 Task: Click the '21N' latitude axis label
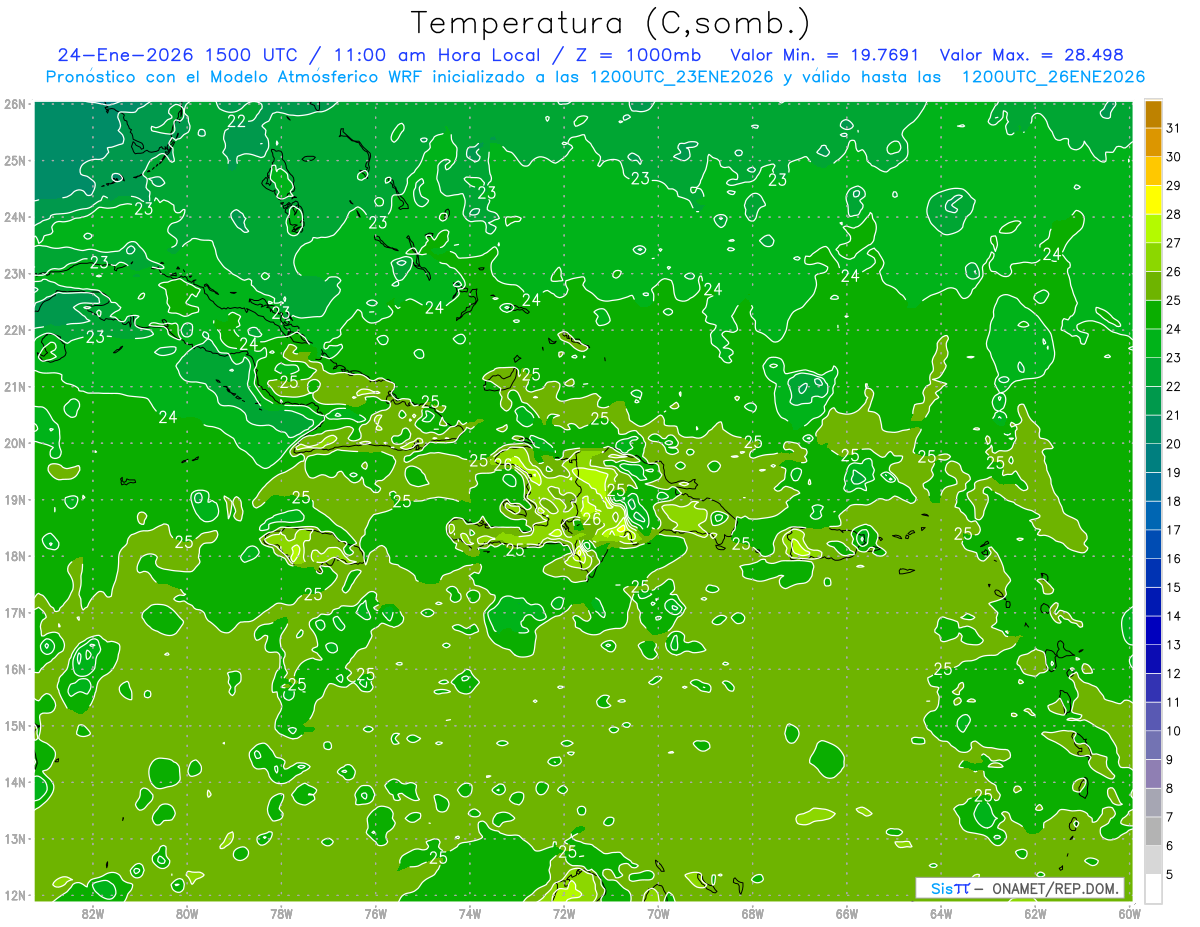coord(15,387)
